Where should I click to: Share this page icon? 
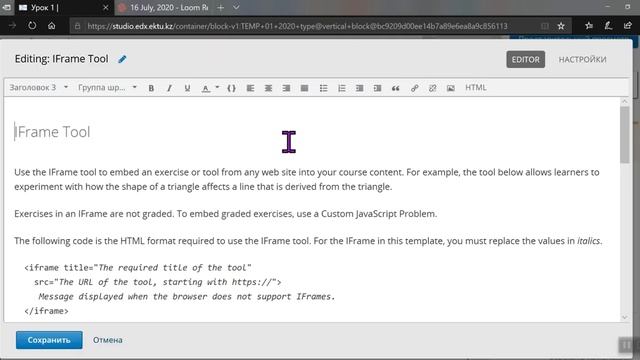point(627,26)
